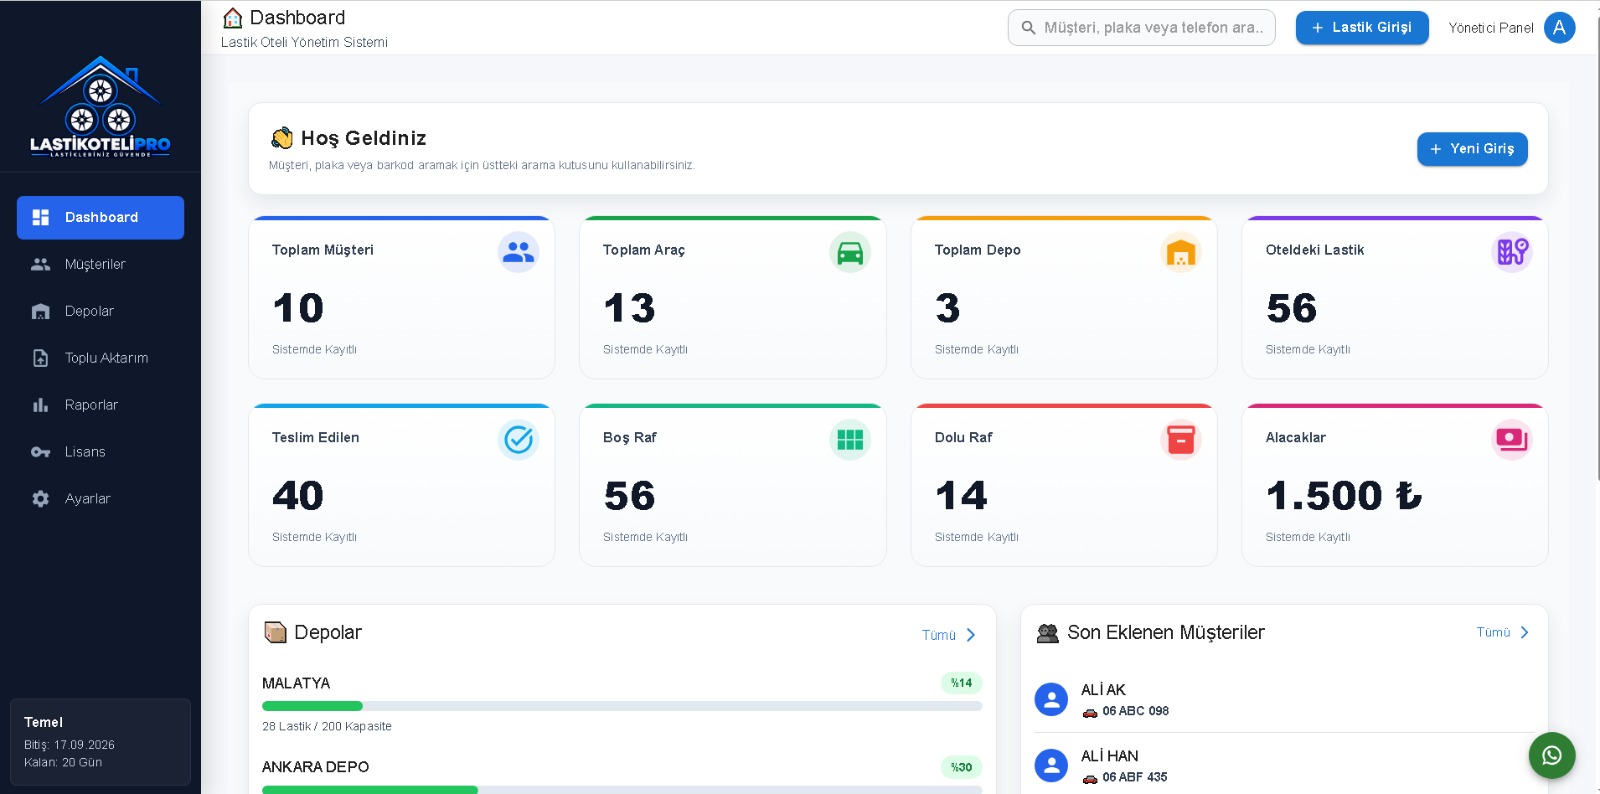Click the Oteldeki Lastik card icon
This screenshot has height=794, width=1600.
pos(1512,252)
